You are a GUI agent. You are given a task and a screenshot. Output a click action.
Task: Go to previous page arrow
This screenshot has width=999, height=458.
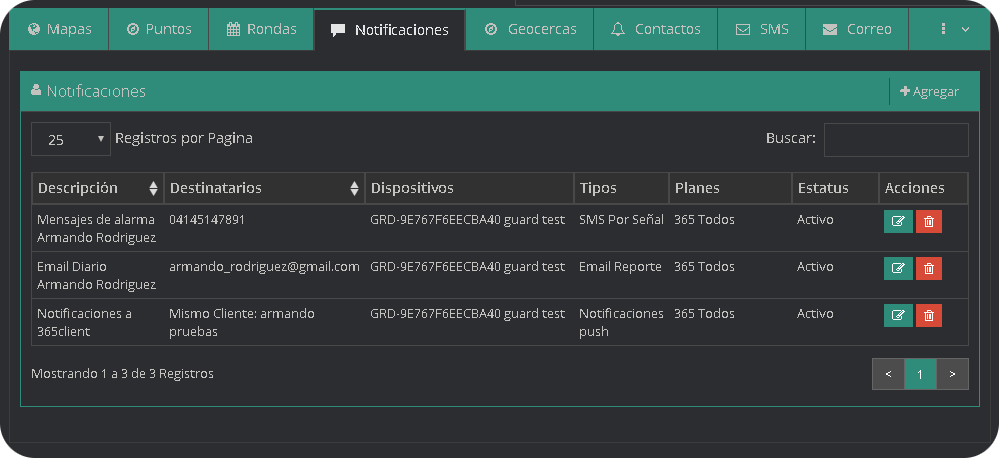coord(888,374)
